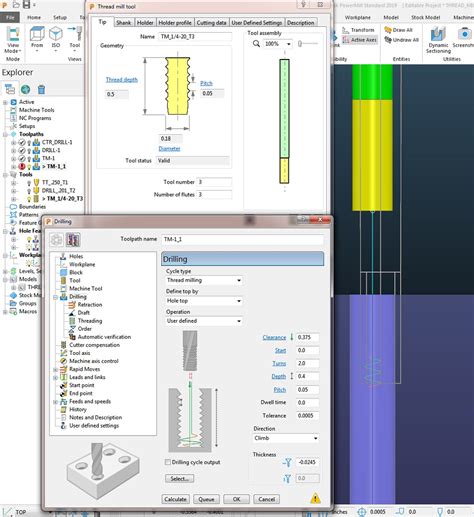The width and height of the screenshot is (474, 517).
Task: Toggle light bulb for TM-1 toolpath
Action: [29, 159]
